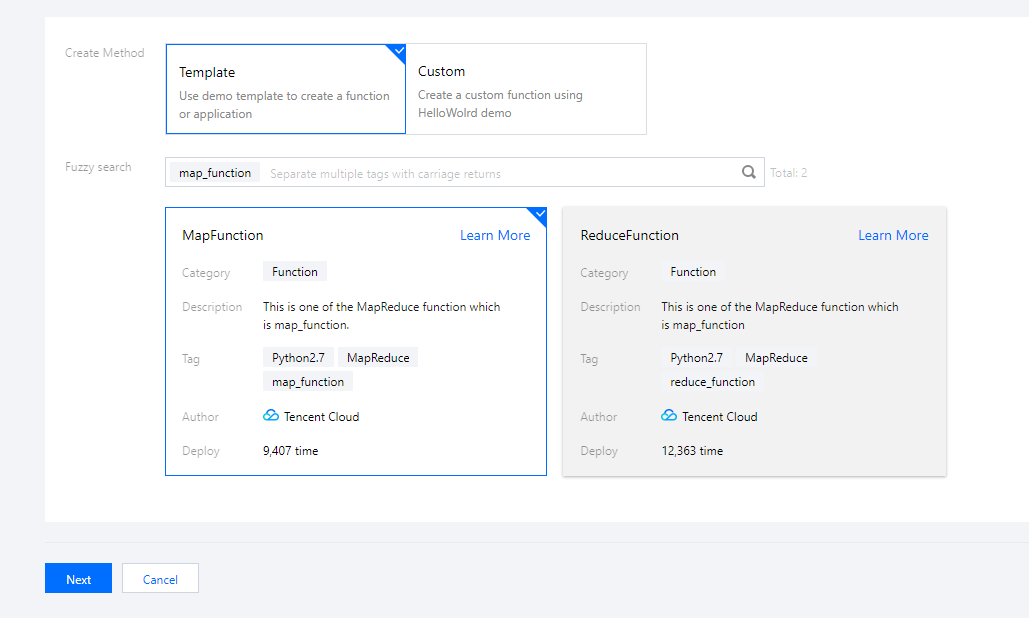The width and height of the screenshot is (1029, 618).
Task: Open Learn More for ReduceFunction
Action: point(893,236)
